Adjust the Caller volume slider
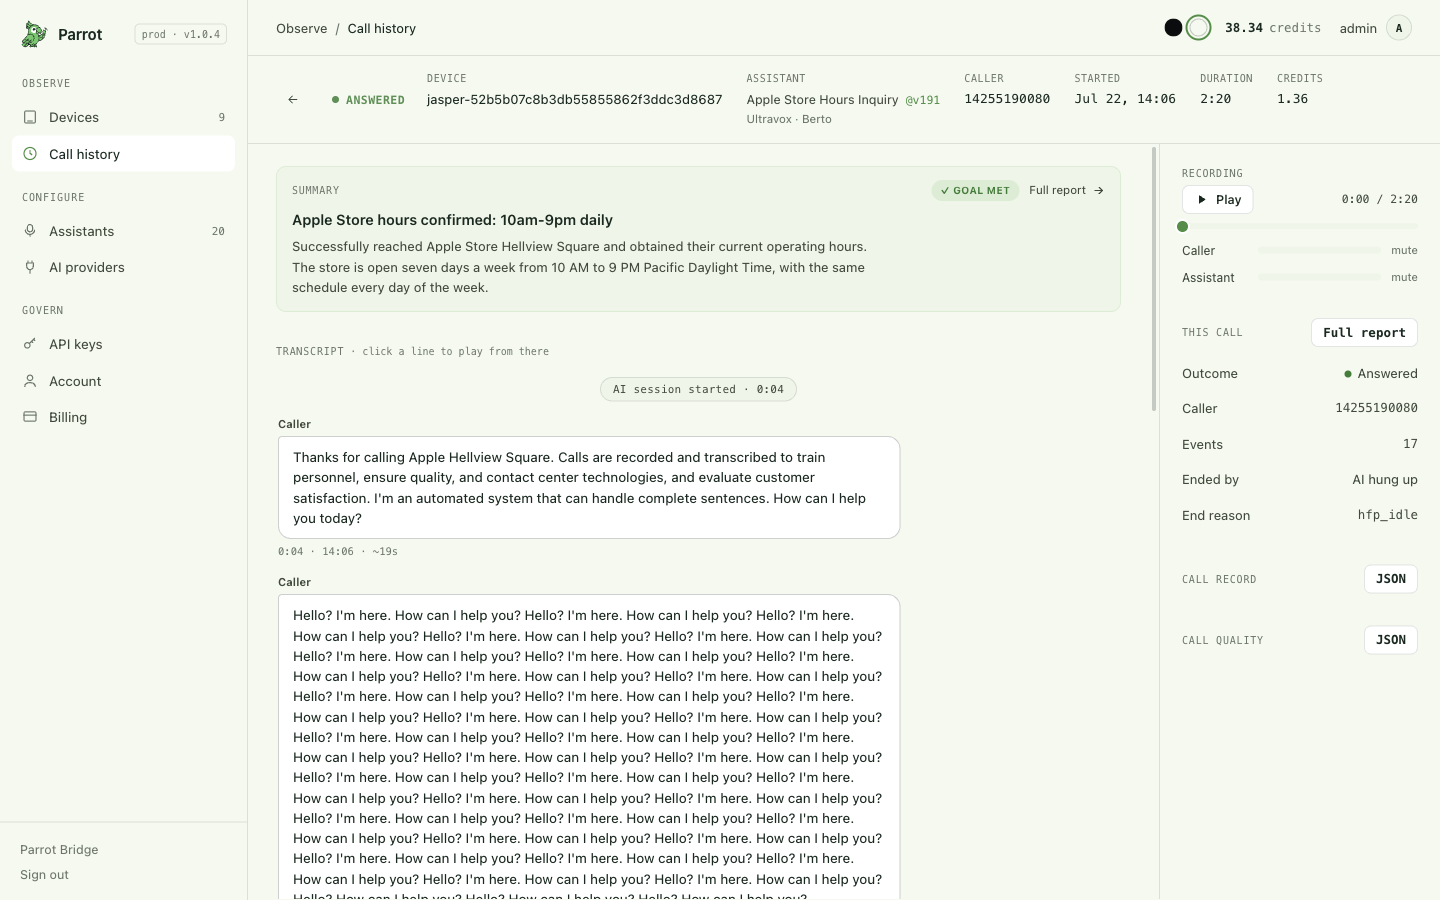Screen dimensions: 1440x900 pyautogui.click(x=1319, y=250)
